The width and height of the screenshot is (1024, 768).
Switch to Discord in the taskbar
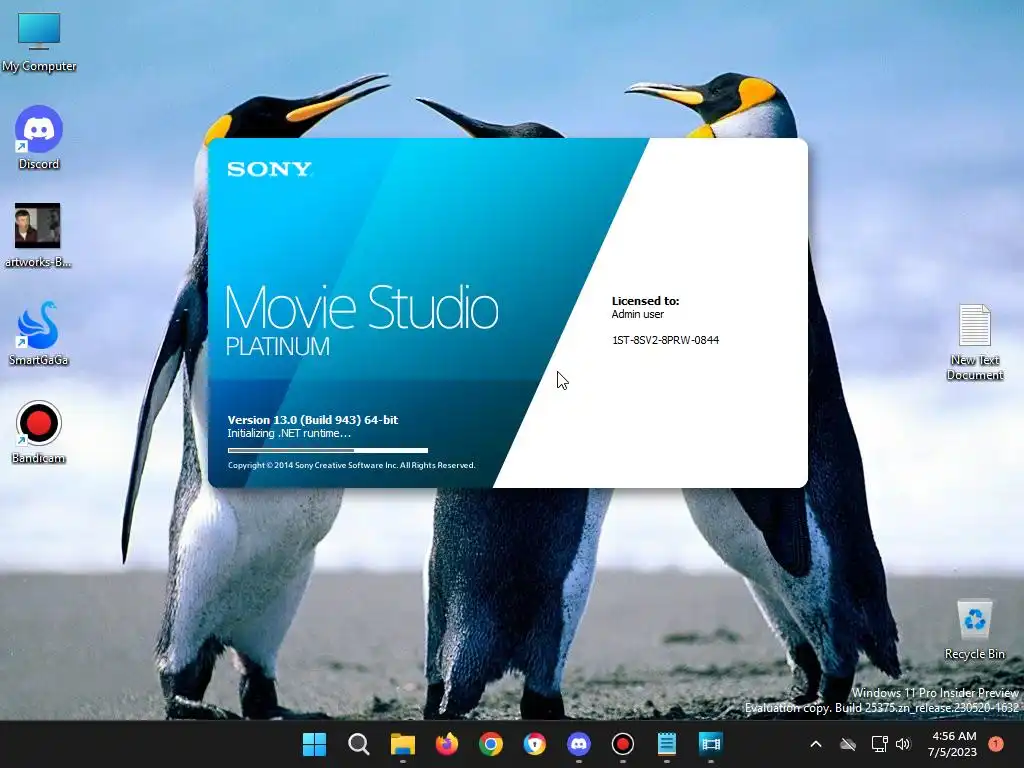(x=579, y=744)
